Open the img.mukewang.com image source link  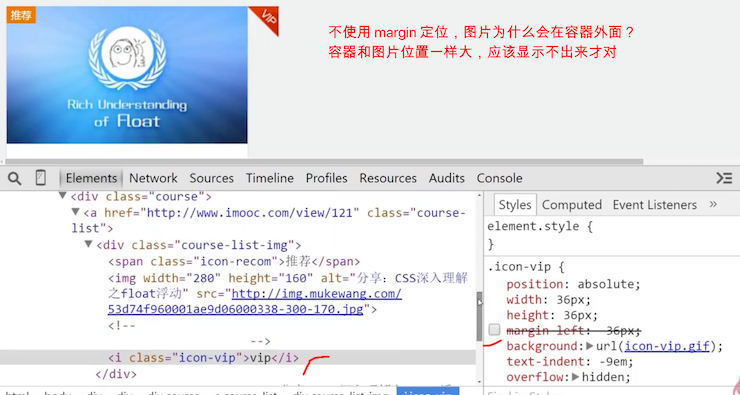pos(255,302)
